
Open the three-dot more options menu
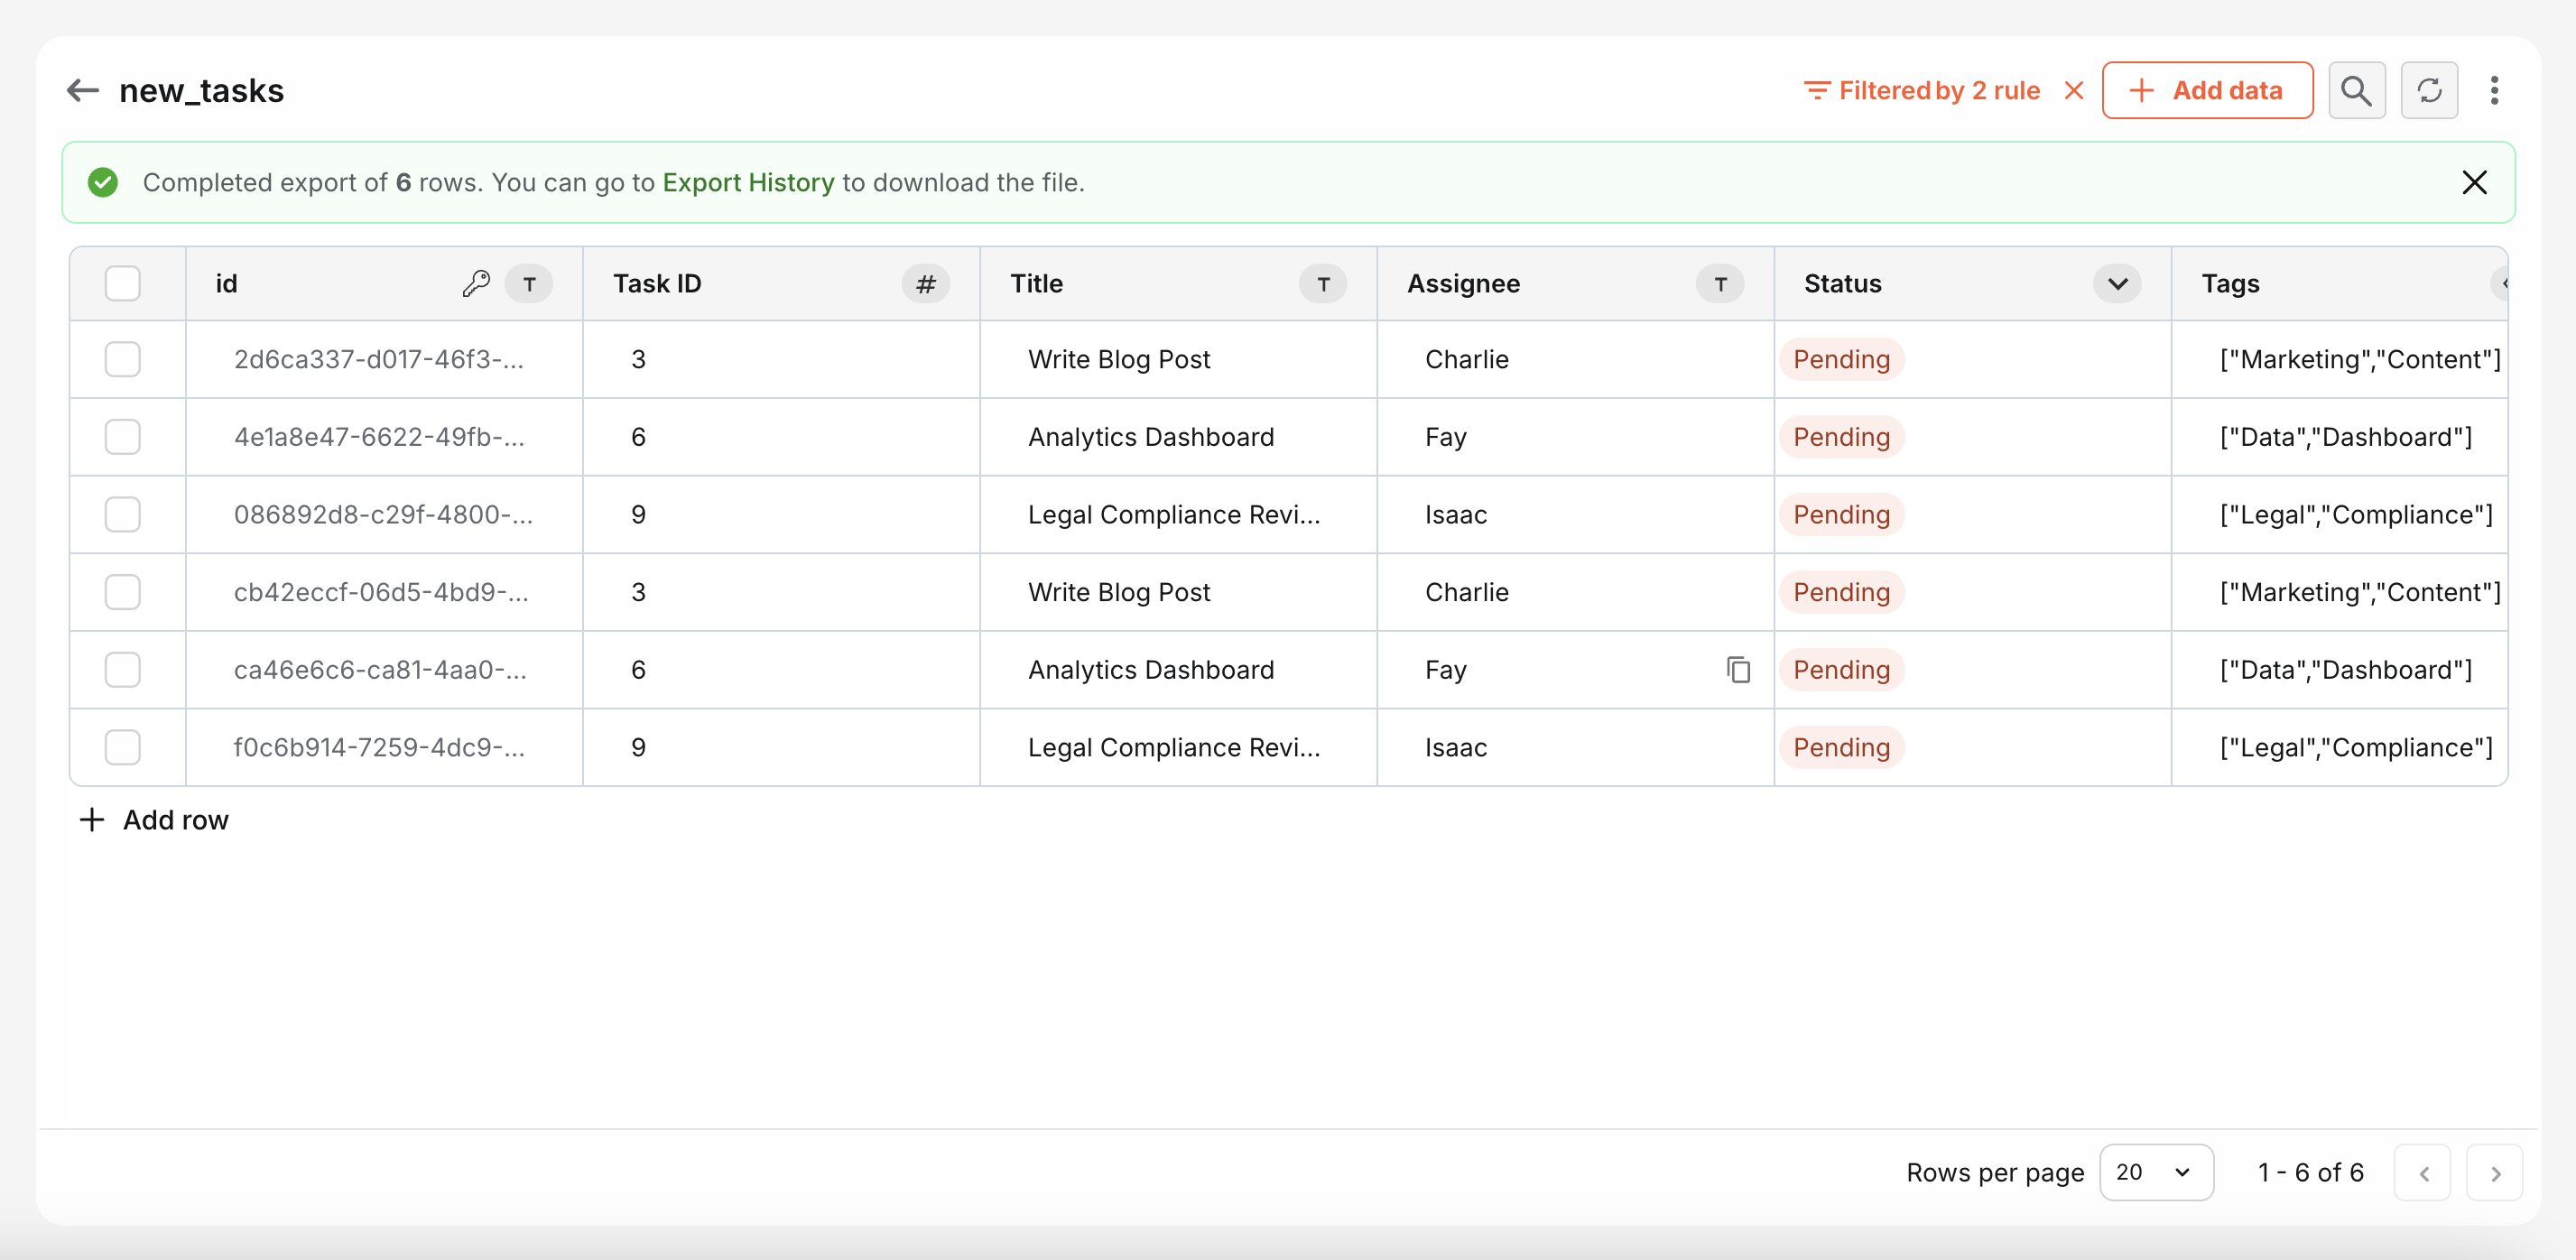[x=2494, y=91]
